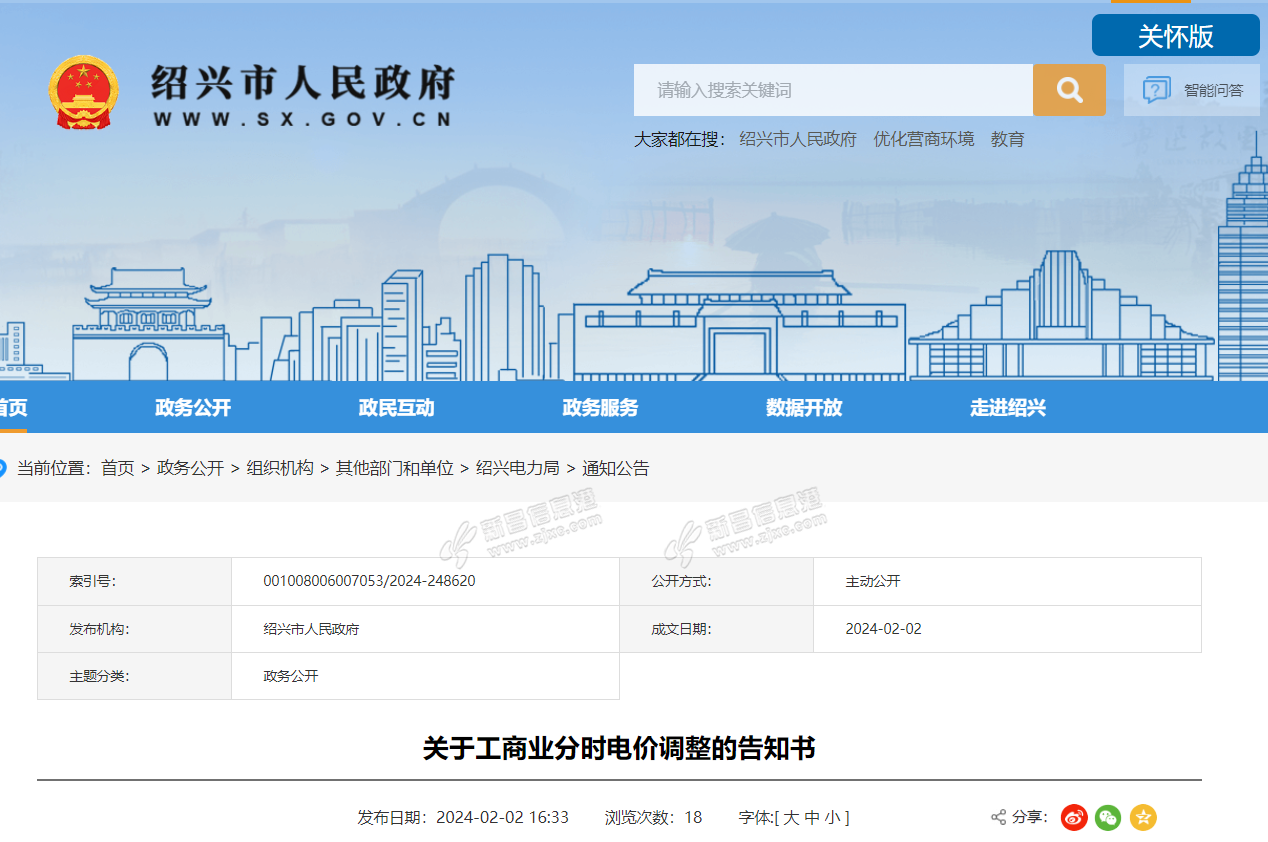The height and width of the screenshot is (842, 1268).
Task: Click 通知公告 breadcrumb link
Action: pyautogui.click(x=615, y=468)
